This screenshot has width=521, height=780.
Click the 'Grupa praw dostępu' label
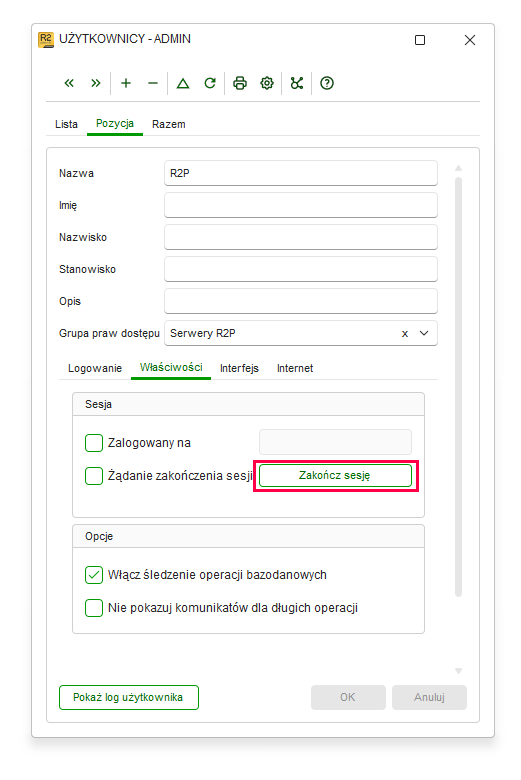(109, 333)
